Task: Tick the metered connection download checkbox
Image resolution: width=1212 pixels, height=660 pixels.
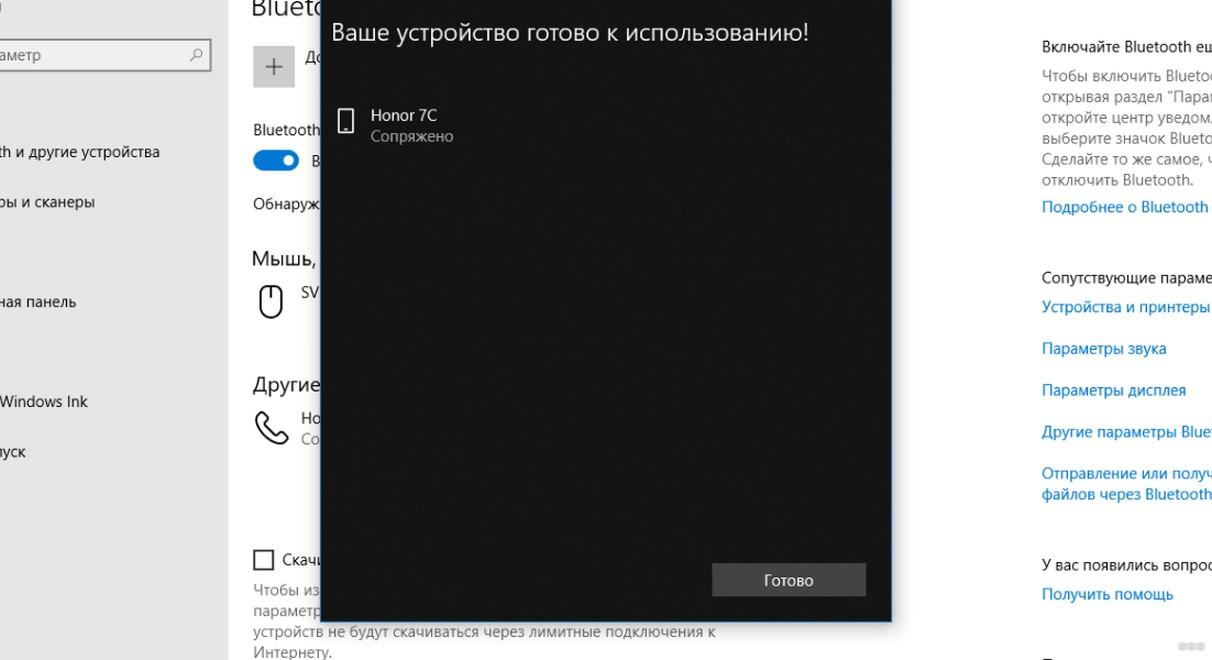Action: click(x=264, y=559)
